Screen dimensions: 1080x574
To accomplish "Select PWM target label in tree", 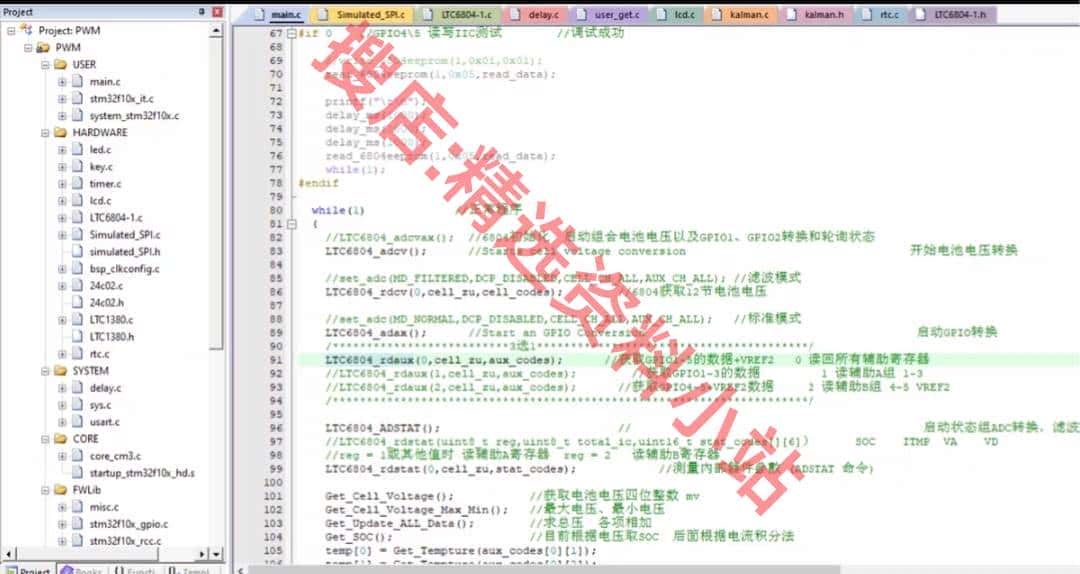I will pos(68,48).
